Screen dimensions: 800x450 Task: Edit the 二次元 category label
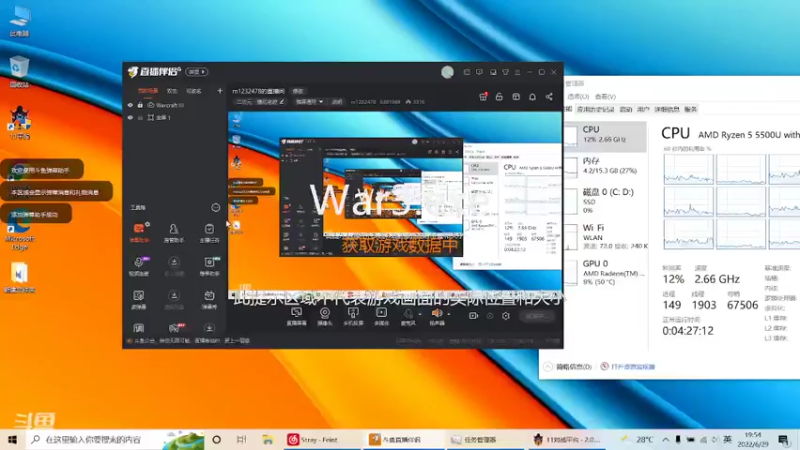260,102
